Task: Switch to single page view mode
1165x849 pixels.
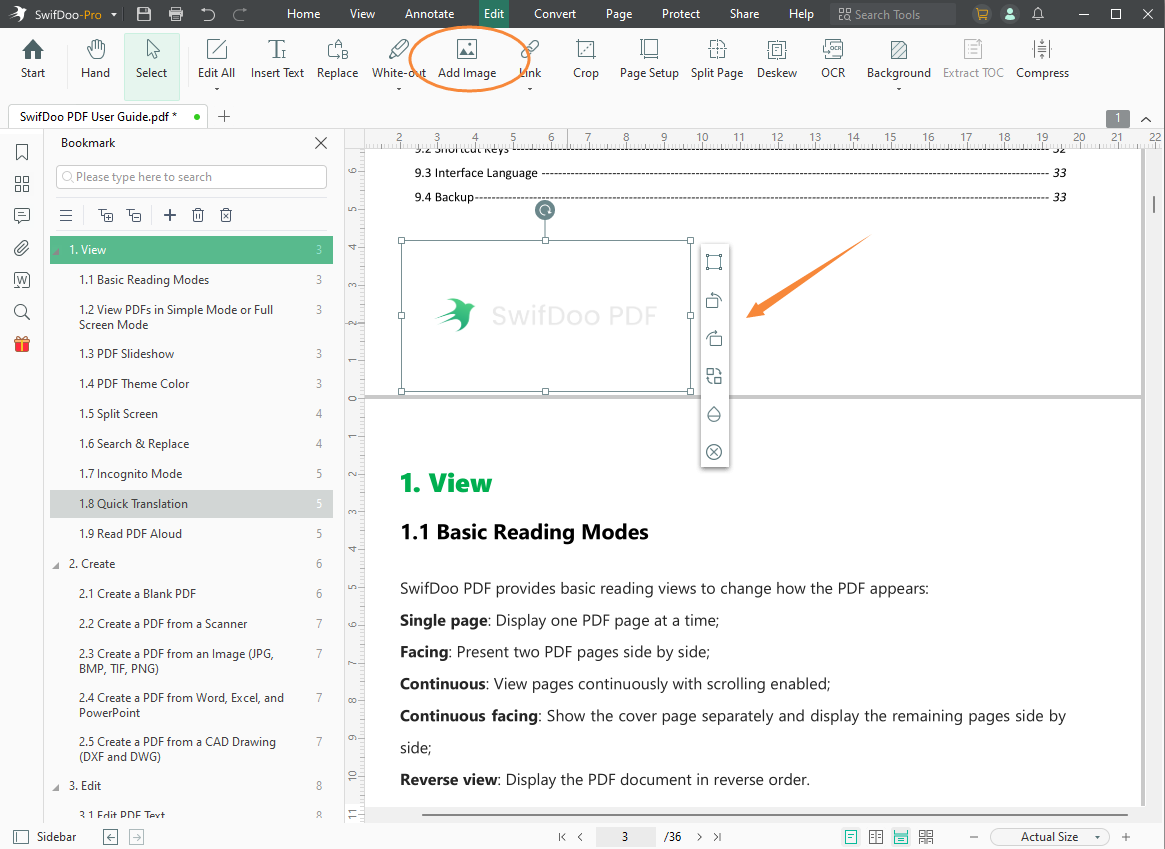Action: 851,837
